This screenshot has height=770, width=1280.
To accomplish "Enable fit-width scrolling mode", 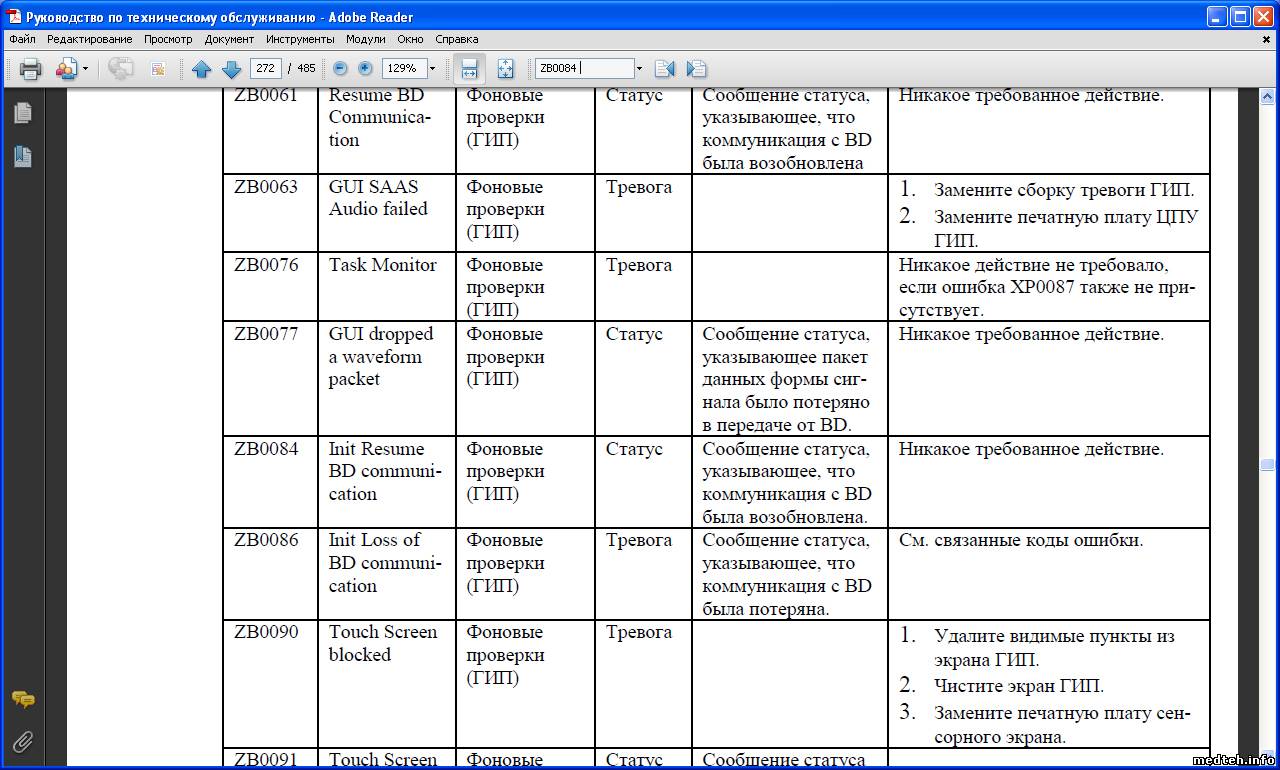I will point(469,69).
